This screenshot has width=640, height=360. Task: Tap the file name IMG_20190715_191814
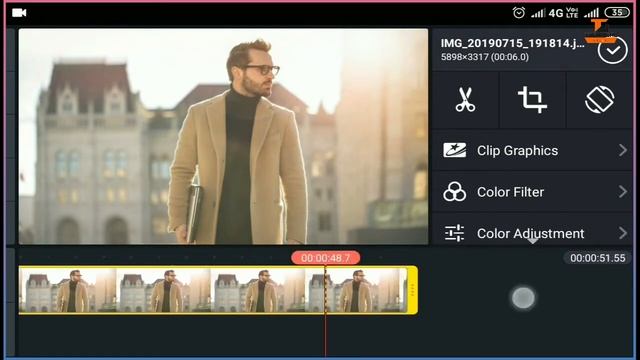(512, 44)
